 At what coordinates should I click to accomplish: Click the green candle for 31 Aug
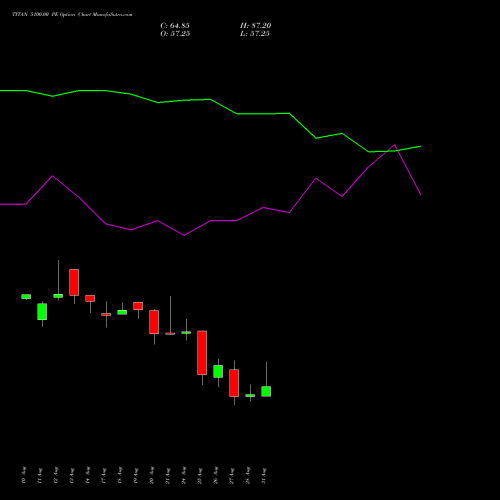(266, 391)
